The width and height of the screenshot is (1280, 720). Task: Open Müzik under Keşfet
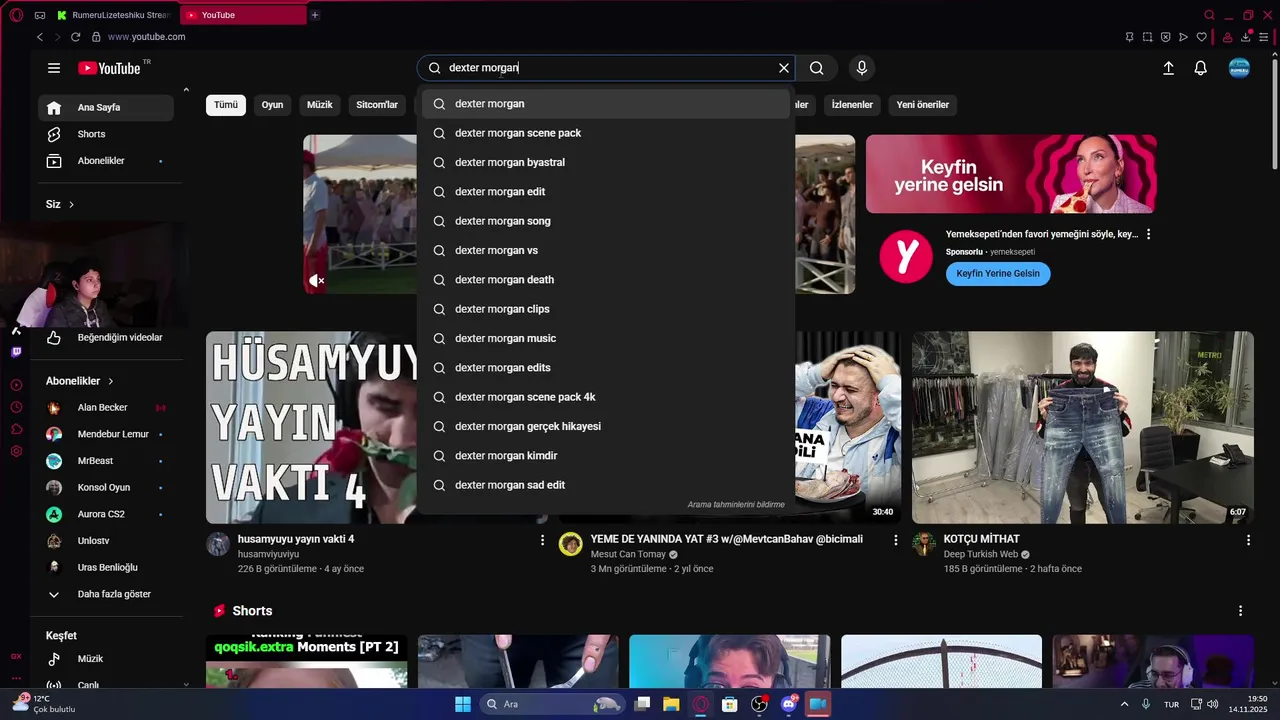[106, 659]
